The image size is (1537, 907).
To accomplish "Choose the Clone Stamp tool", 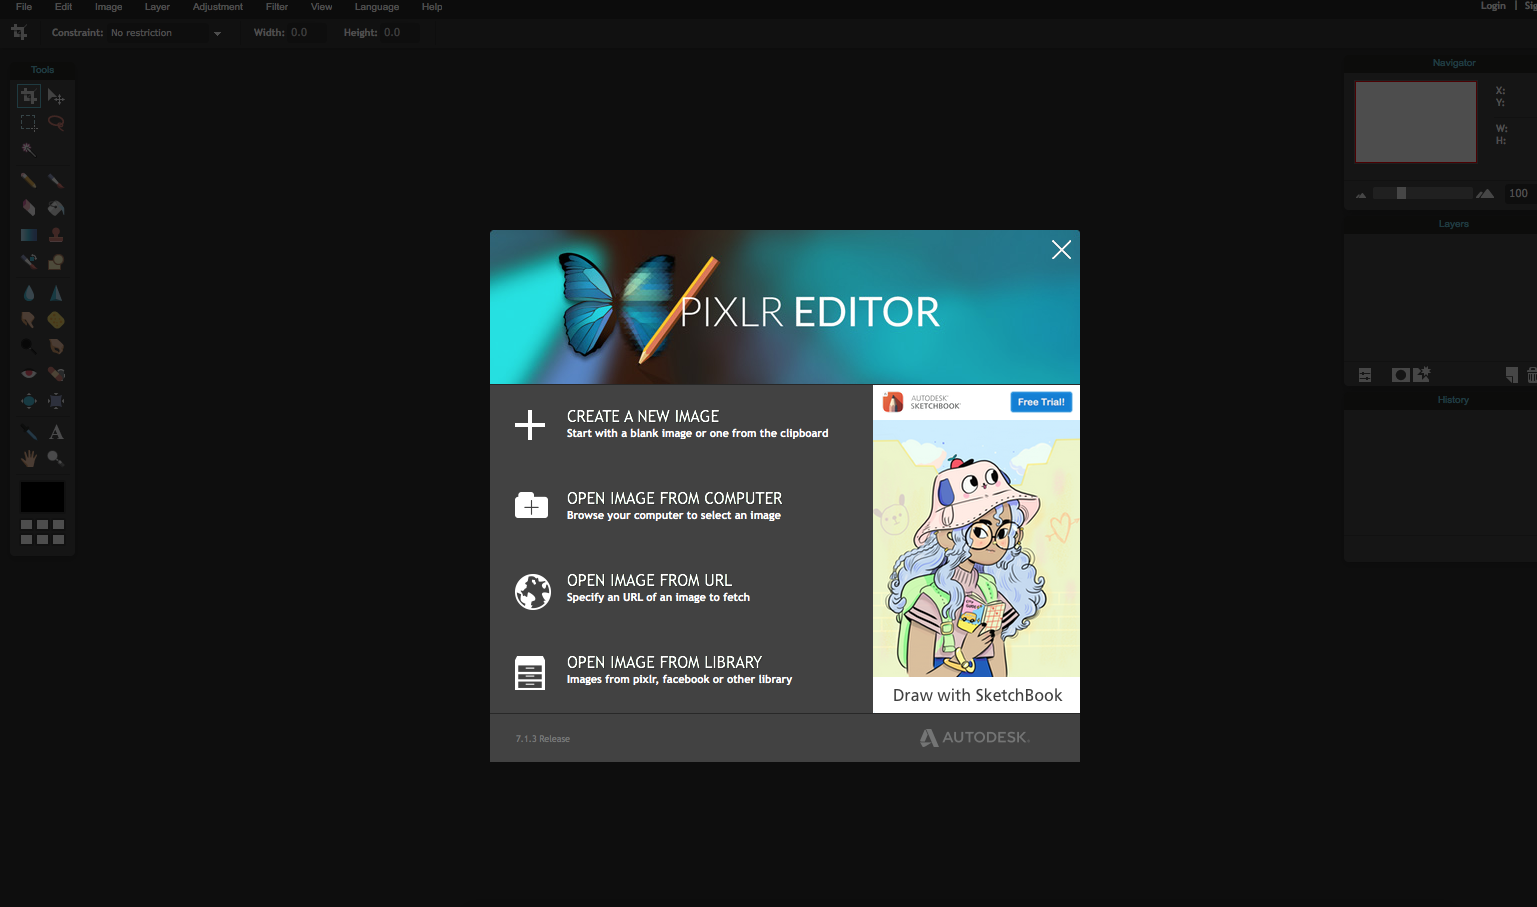I will 56,235.
